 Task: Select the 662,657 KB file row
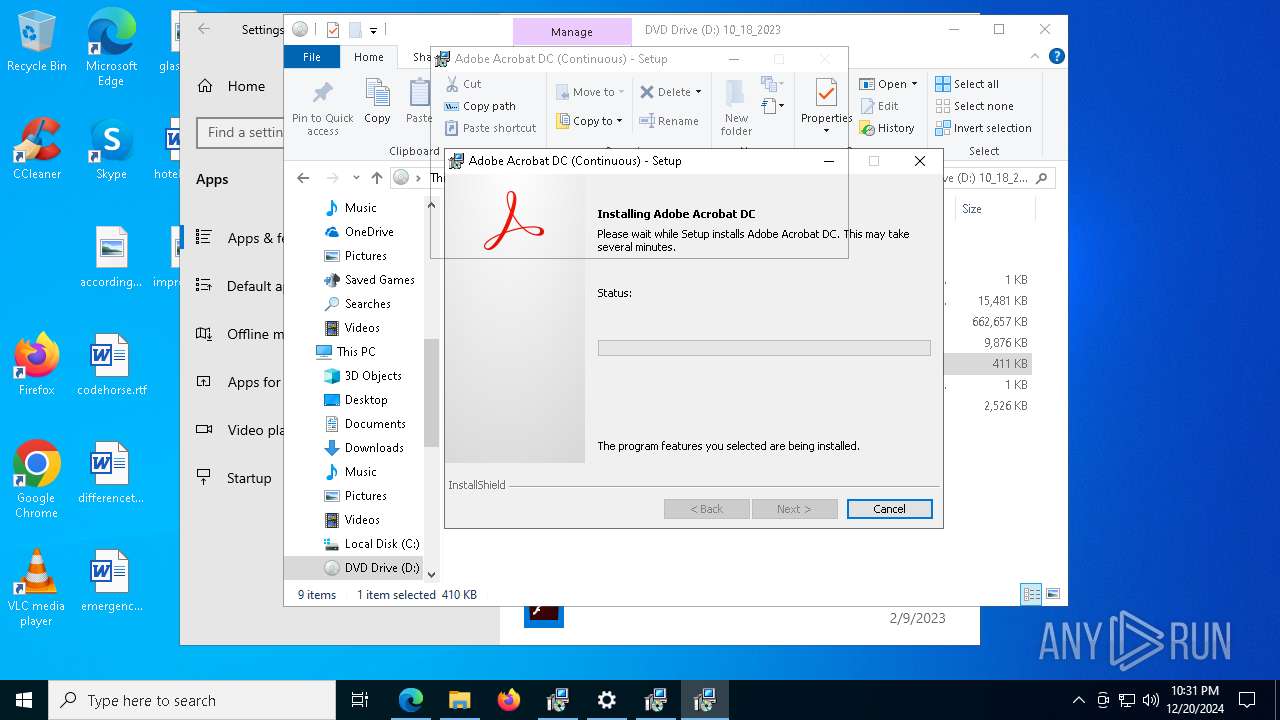[999, 322]
